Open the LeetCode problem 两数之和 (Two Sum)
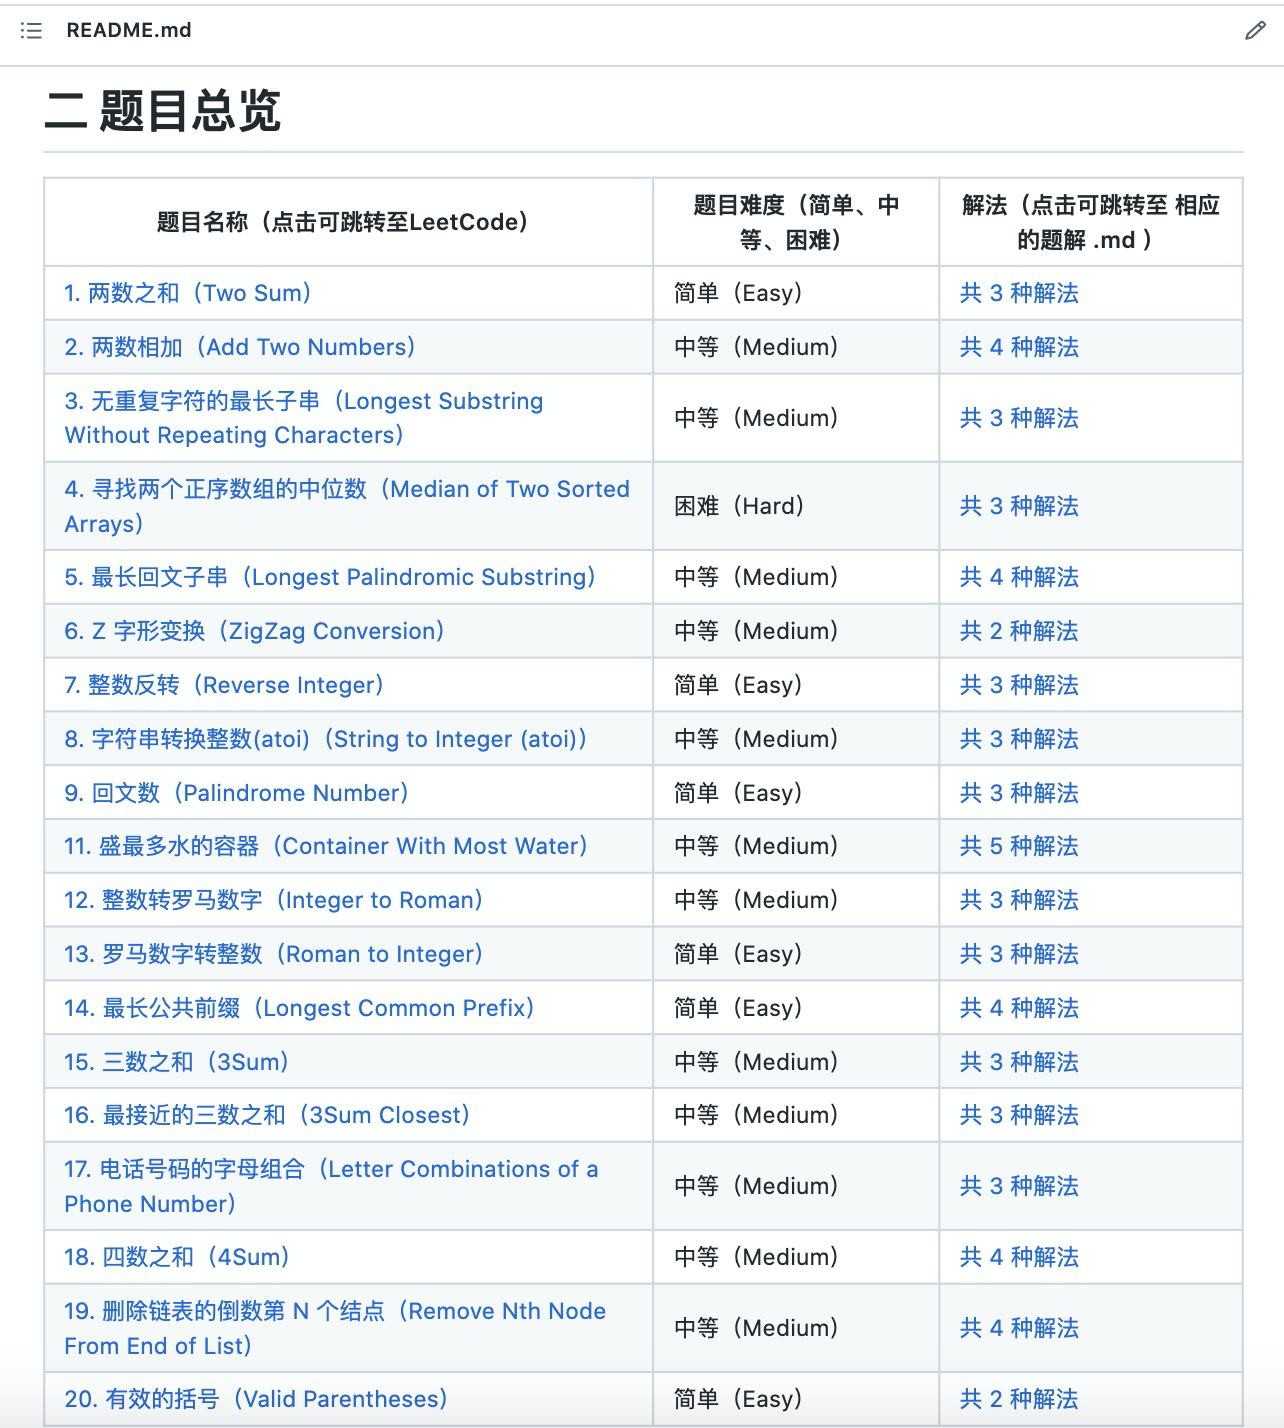This screenshot has height=1428, width=1284. click(188, 292)
